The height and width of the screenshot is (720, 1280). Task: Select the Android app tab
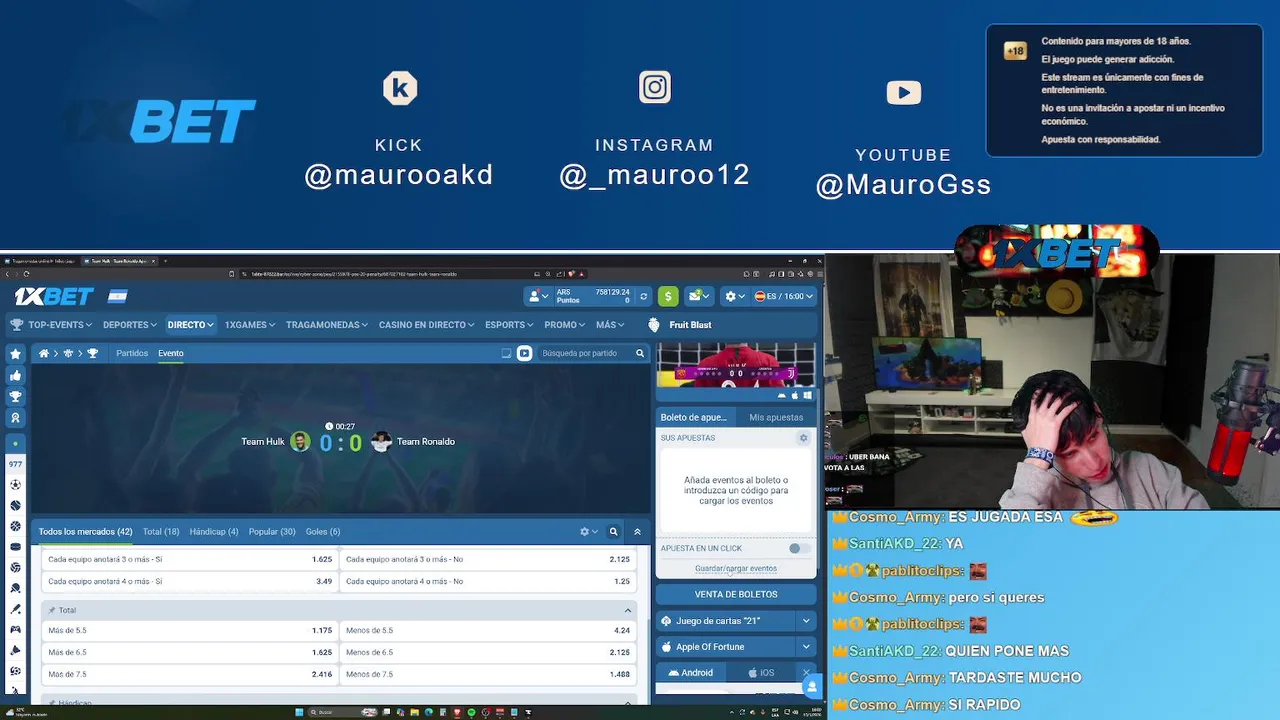(691, 673)
